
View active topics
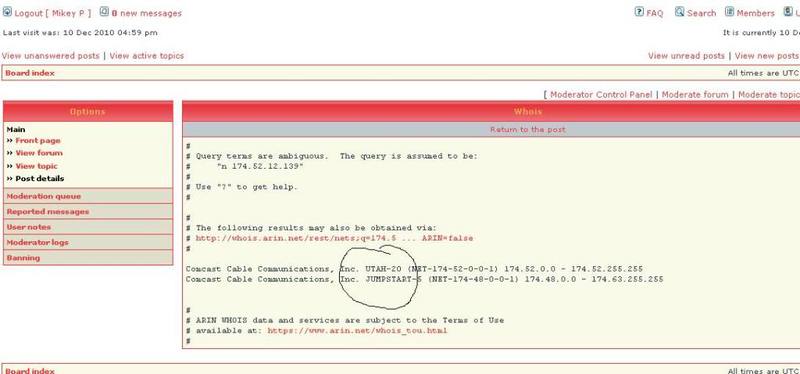146,56
